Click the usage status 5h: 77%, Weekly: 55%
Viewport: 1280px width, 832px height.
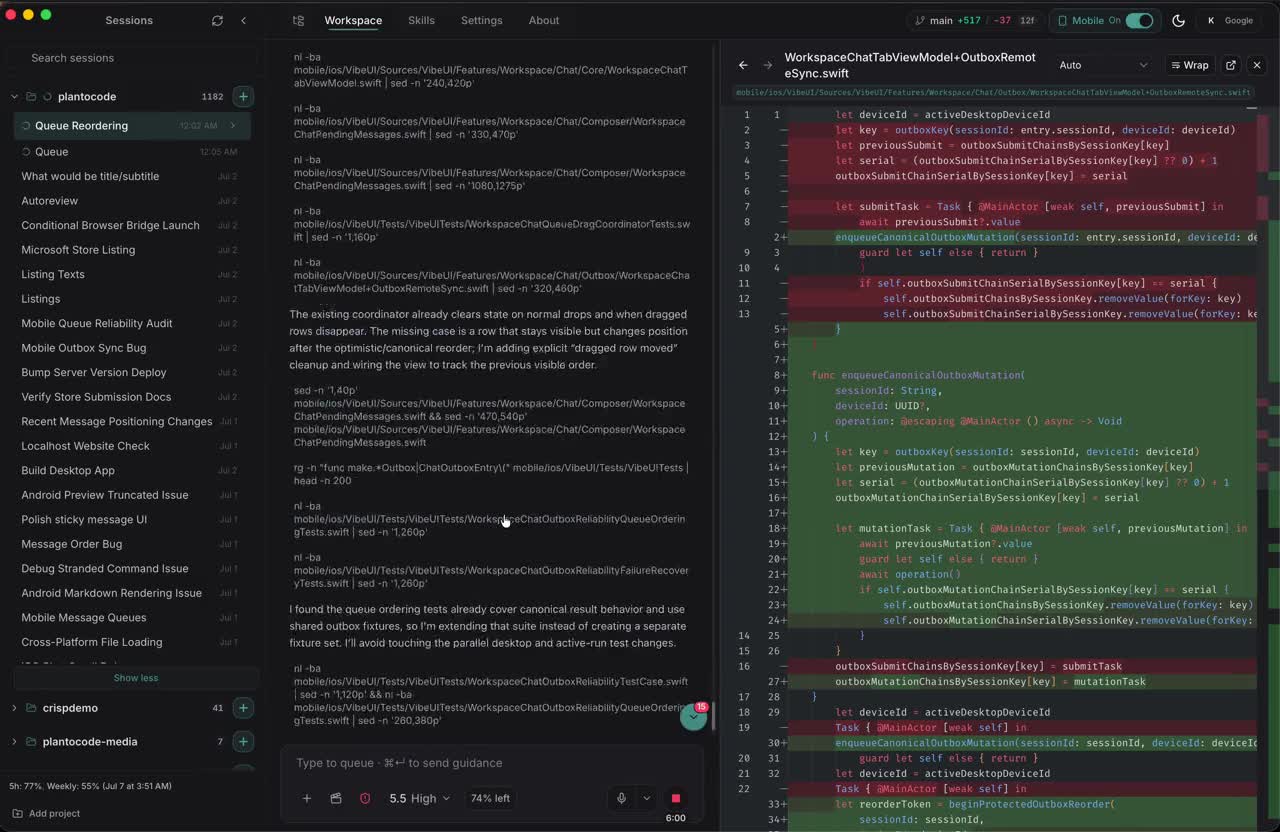click(90, 786)
